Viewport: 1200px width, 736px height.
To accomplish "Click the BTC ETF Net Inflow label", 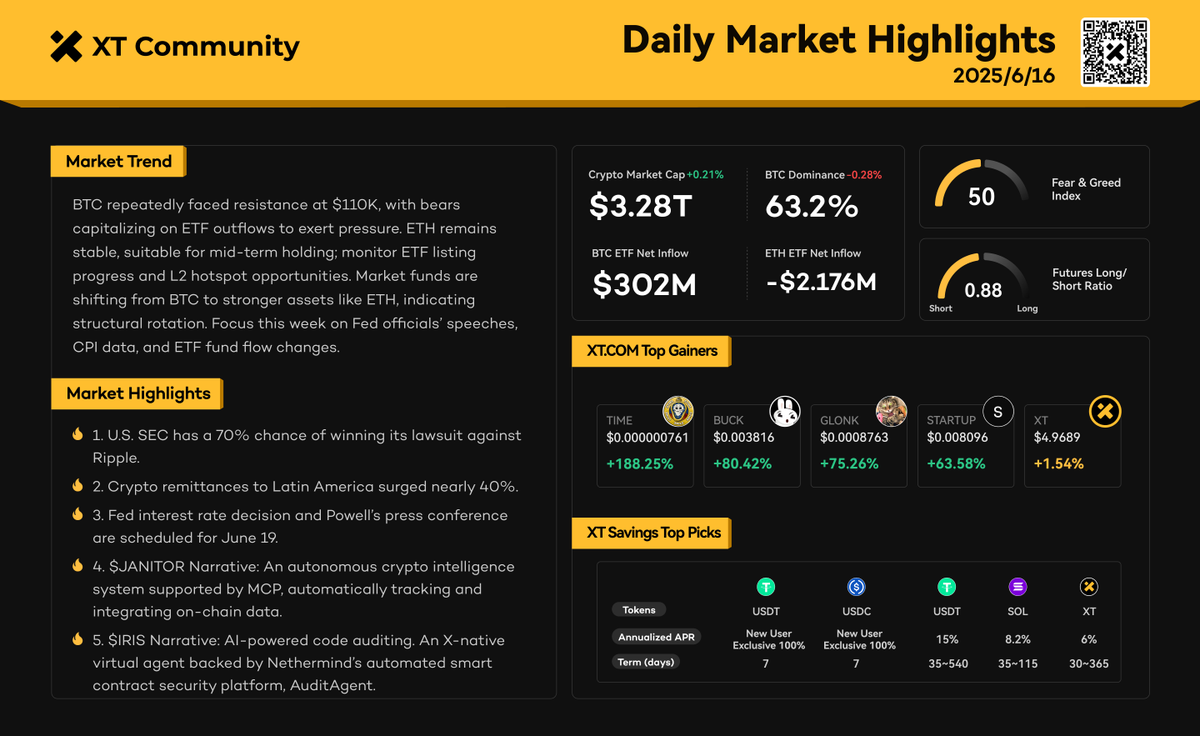I will pyautogui.click(x=640, y=253).
